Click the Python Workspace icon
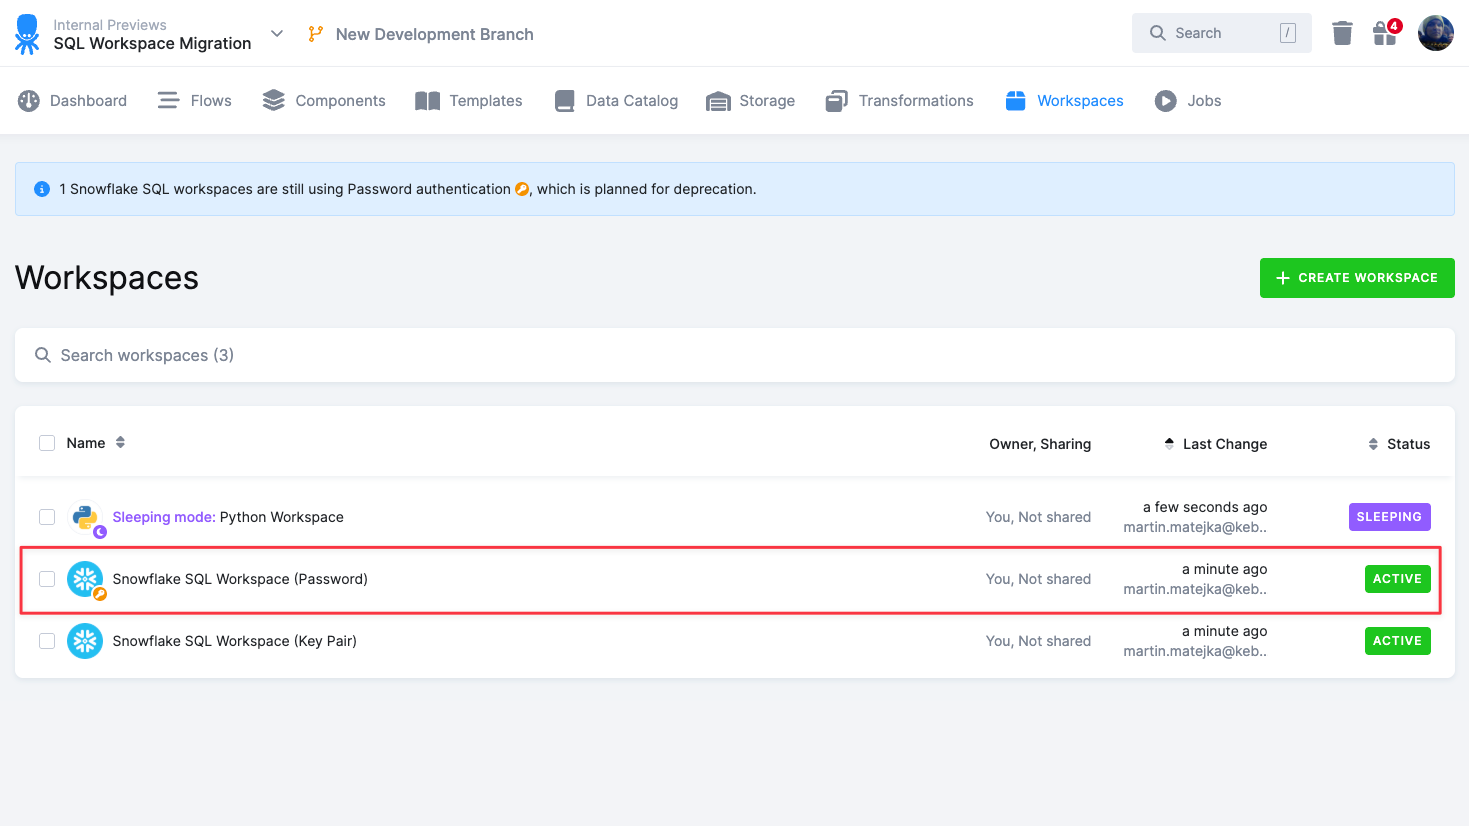 [x=85, y=517]
